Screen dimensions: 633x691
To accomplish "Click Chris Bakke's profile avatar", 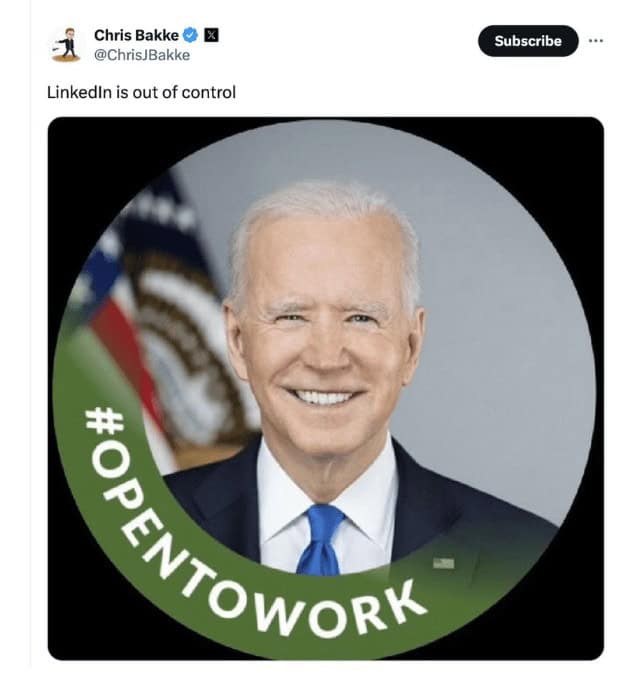I will (65, 44).
